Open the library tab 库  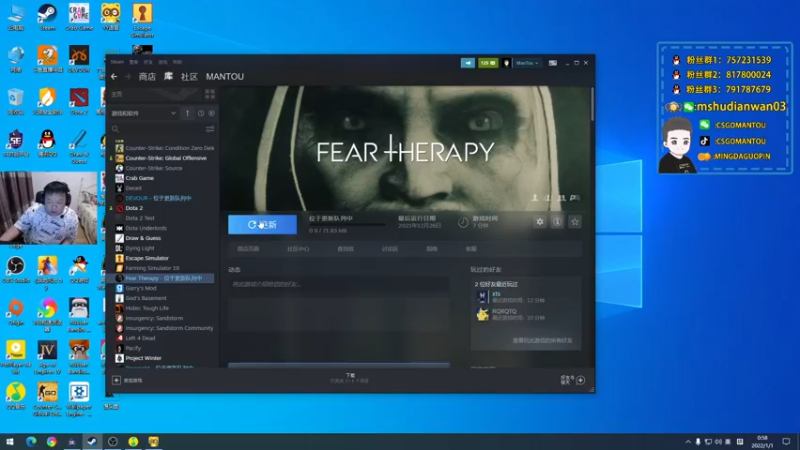click(168, 77)
